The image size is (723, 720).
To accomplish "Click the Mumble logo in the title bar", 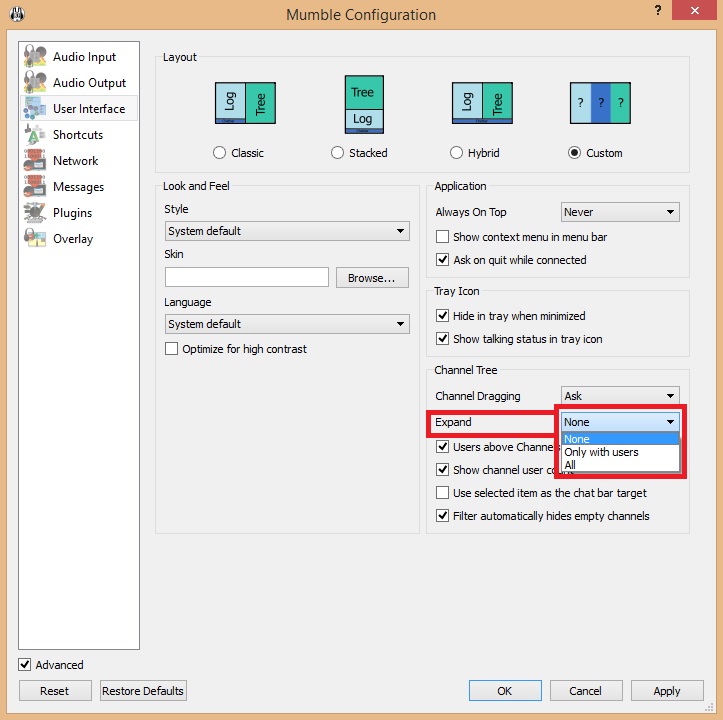I will (17, 14).
